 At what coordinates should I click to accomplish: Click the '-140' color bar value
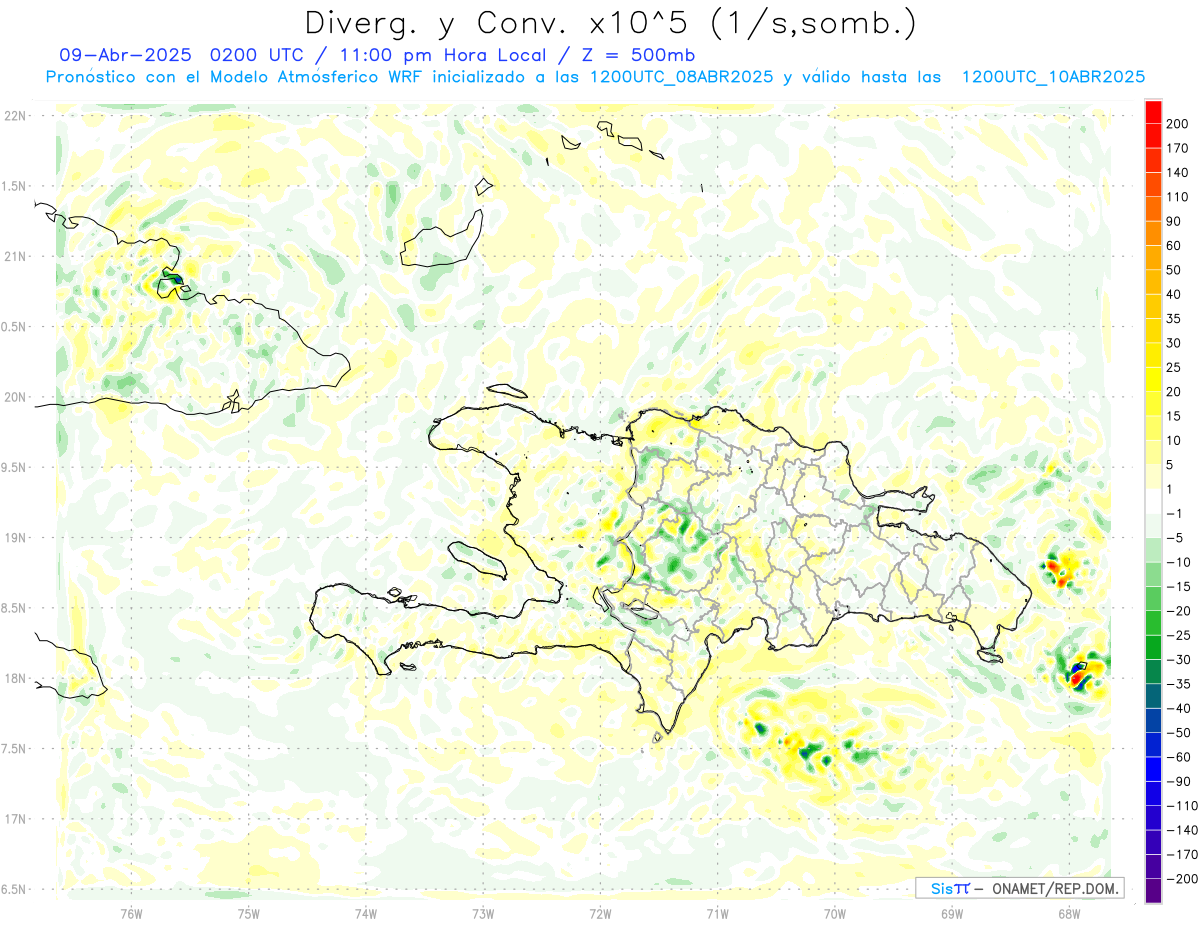point(1182,830)
